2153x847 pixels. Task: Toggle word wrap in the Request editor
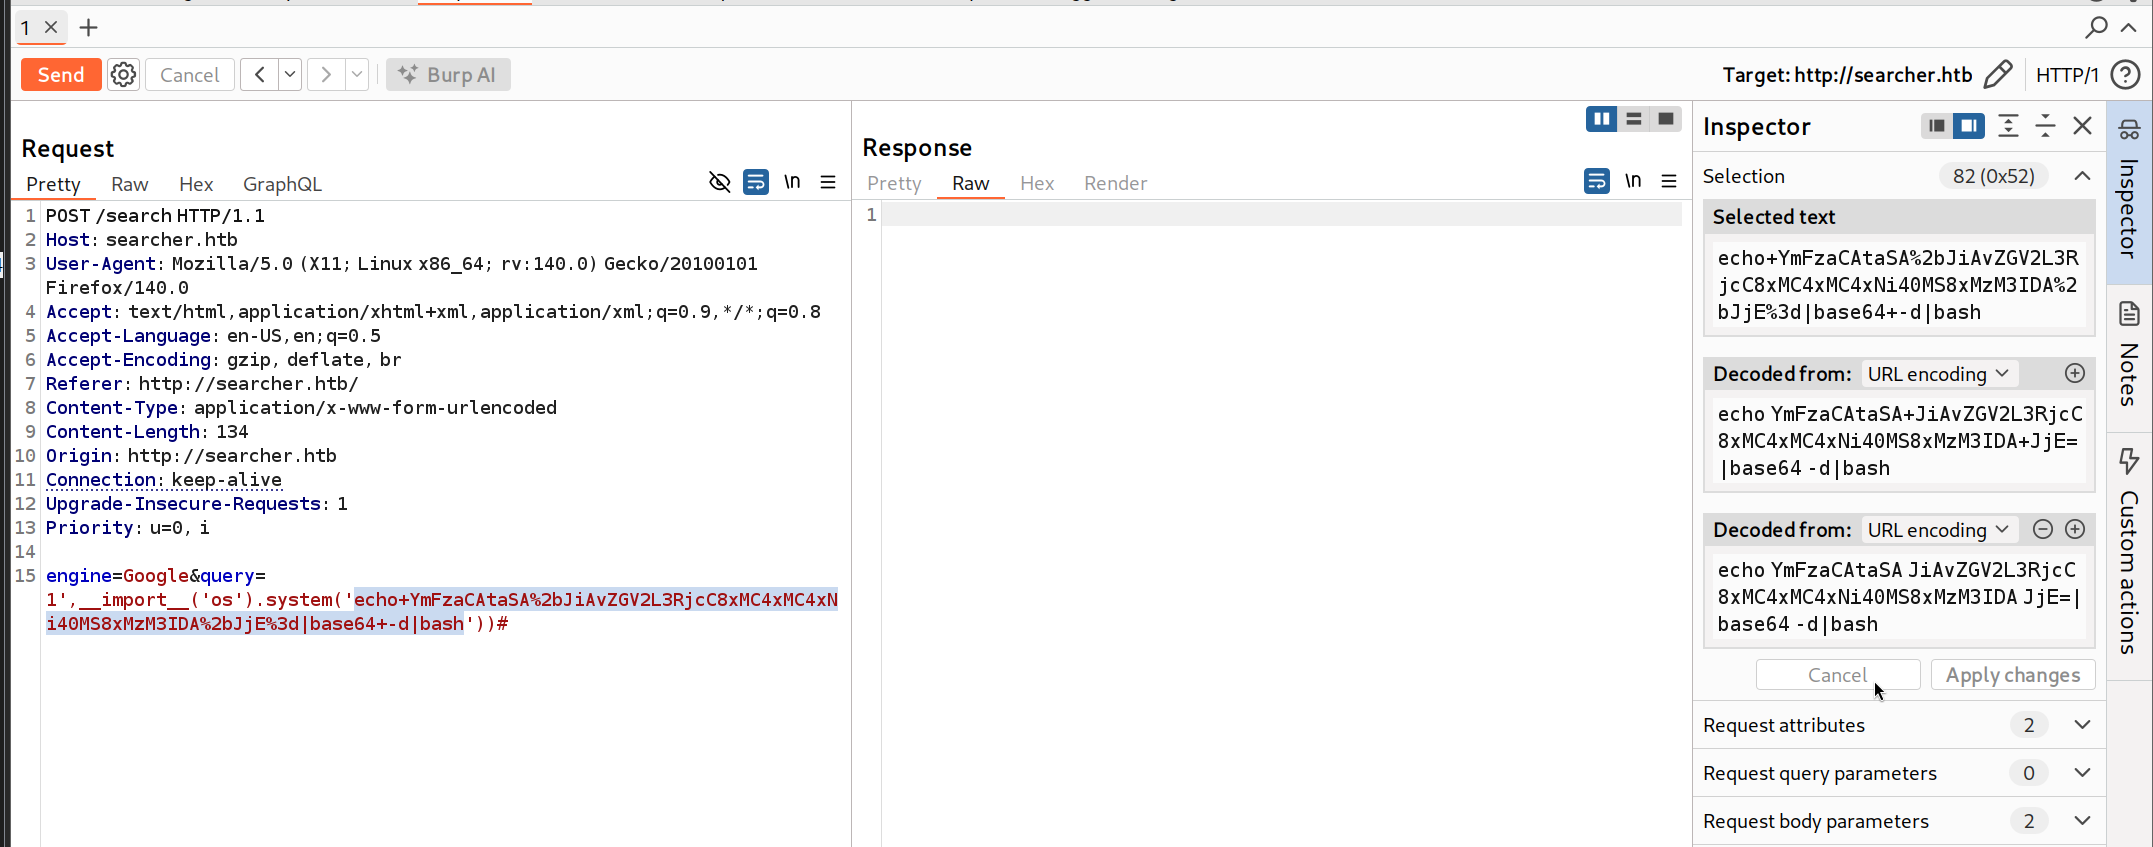coord(756,182)
